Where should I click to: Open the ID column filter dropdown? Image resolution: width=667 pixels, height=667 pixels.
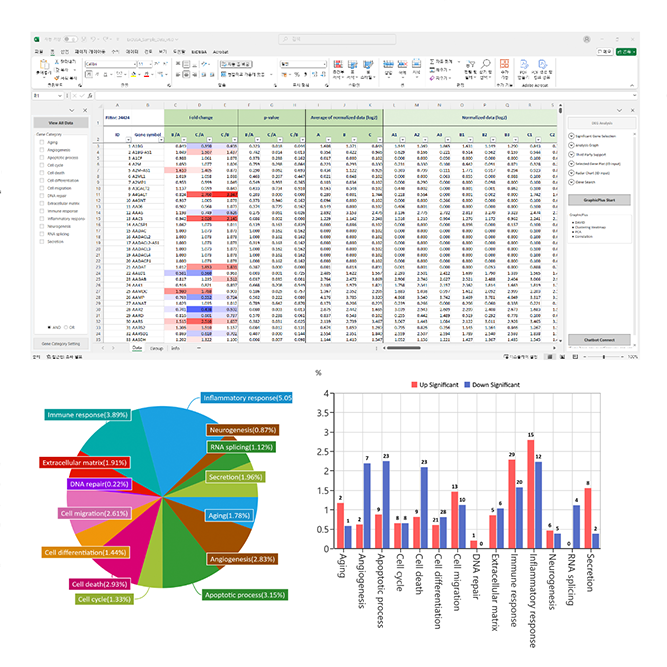point(128,140)
